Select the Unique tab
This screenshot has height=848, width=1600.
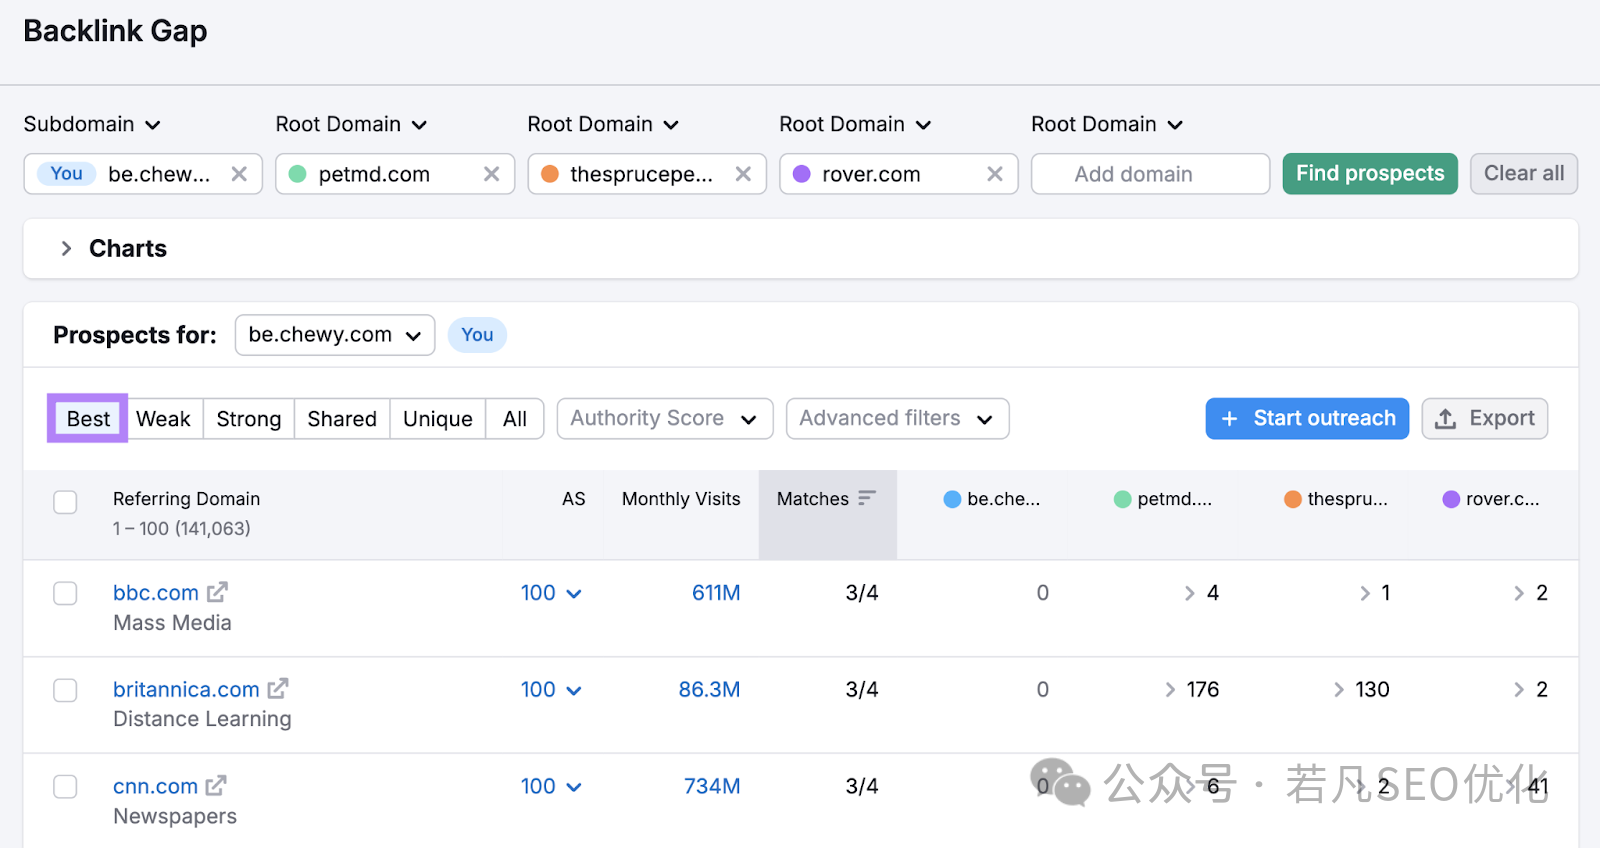tap(438, 419)
